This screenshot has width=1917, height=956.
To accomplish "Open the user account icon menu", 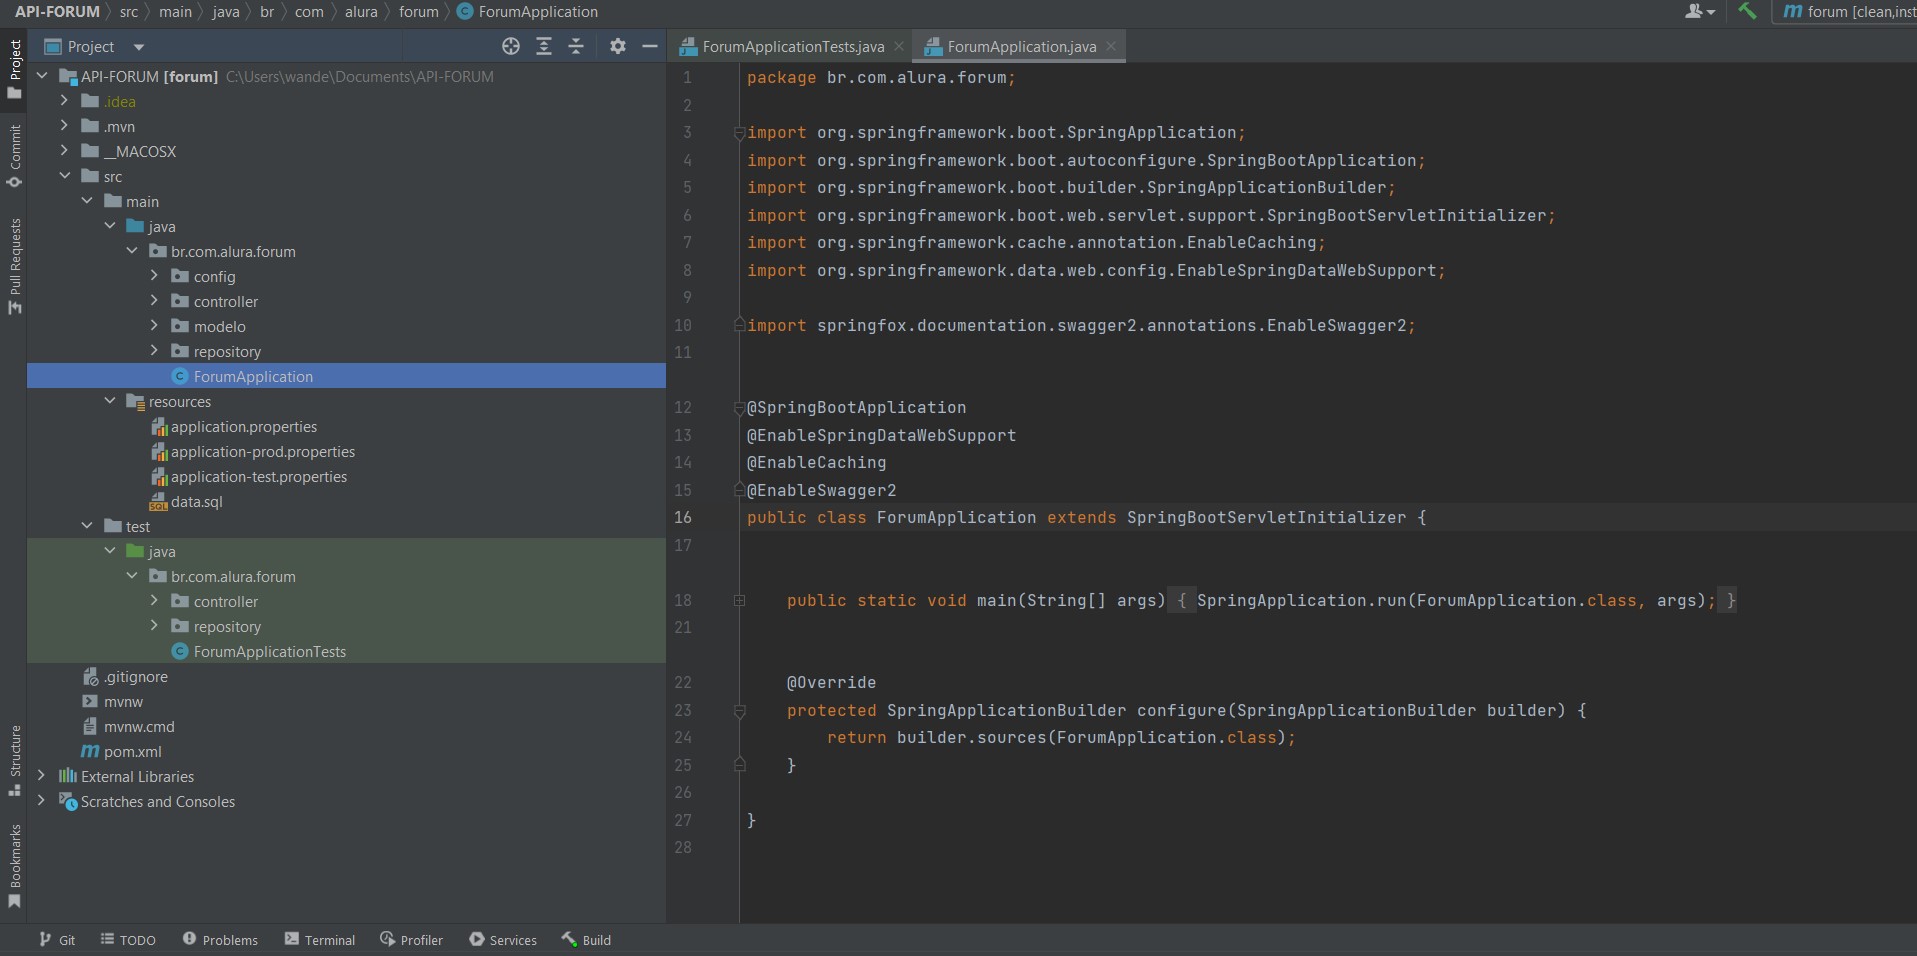I will click(1699, 11).
